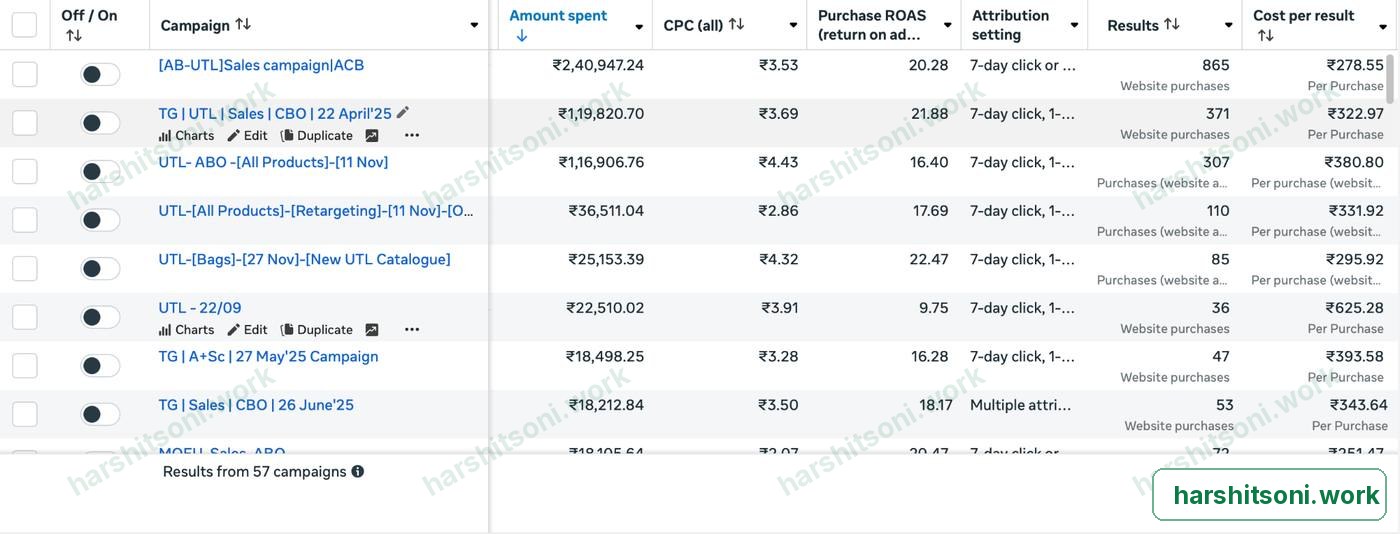Sort by Campaign column arrows icon
The width and height of the screenshot is (1400, 534).
pos(243,24)
